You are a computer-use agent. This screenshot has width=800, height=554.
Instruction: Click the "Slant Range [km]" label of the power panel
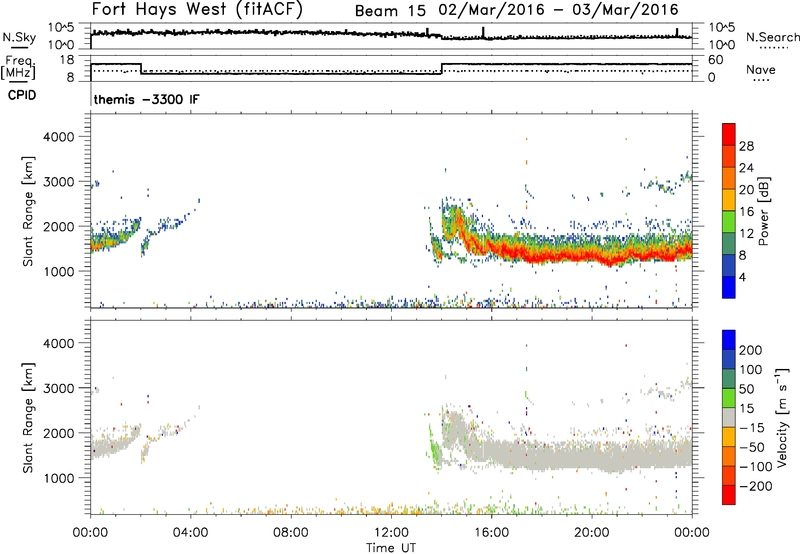tap(28, 211)
